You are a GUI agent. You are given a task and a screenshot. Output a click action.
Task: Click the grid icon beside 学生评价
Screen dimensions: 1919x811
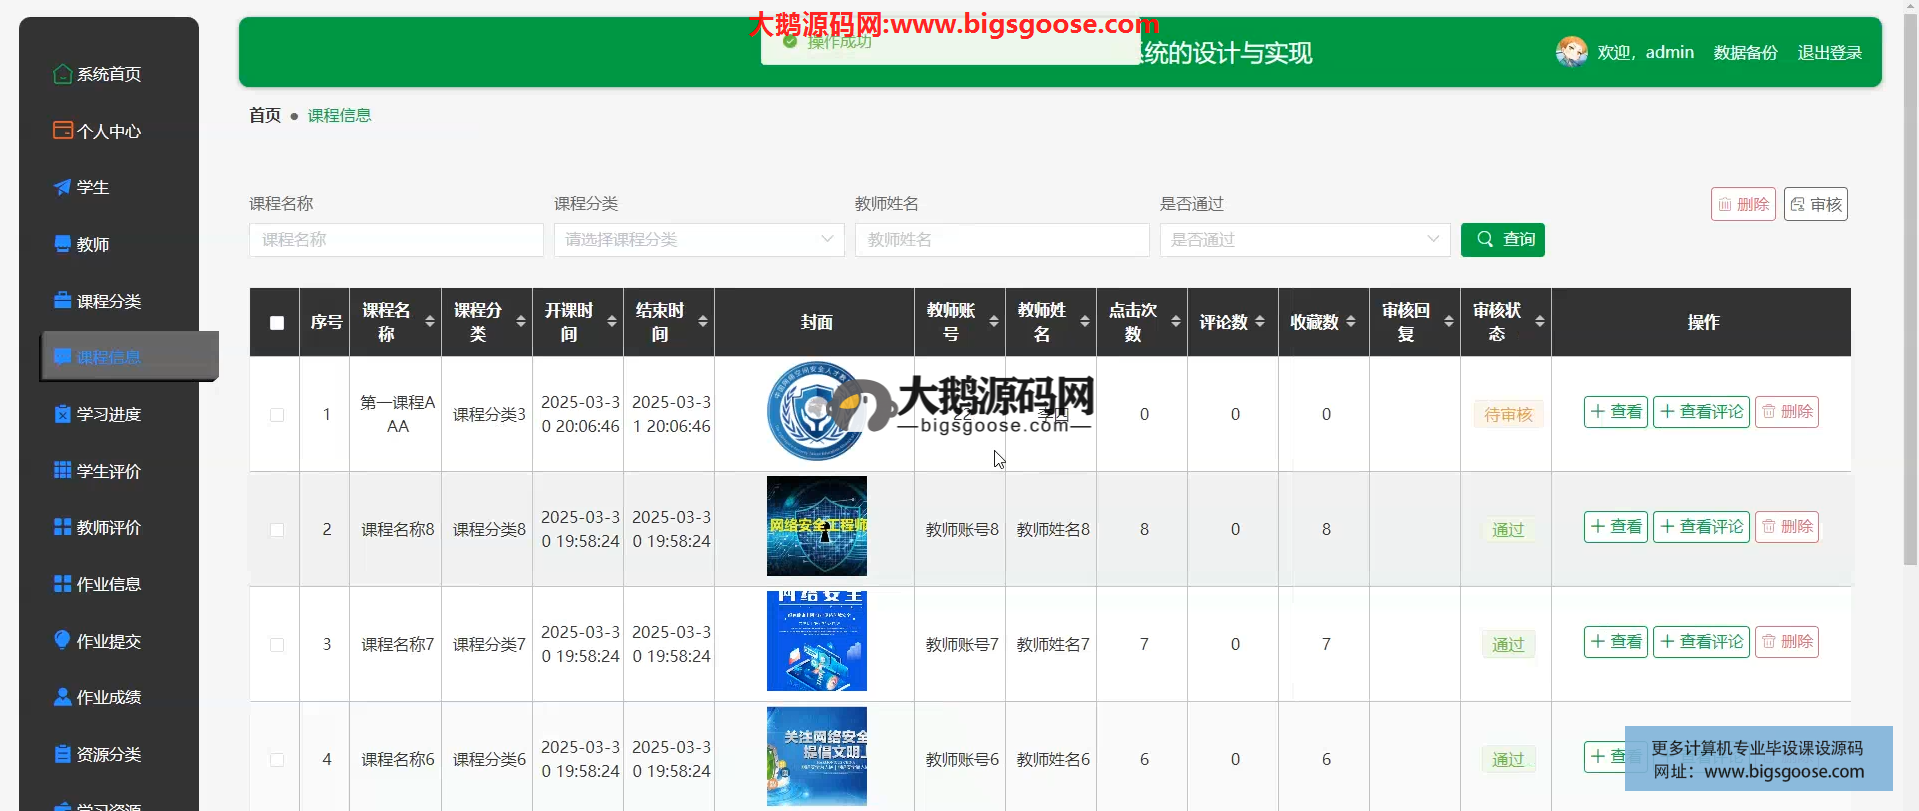62,471
